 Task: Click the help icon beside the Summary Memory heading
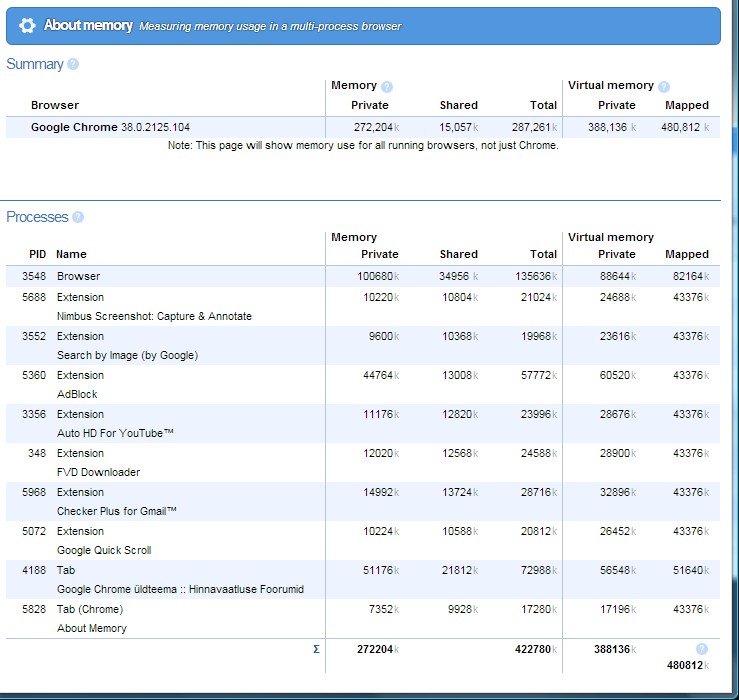tap(386, 86)
